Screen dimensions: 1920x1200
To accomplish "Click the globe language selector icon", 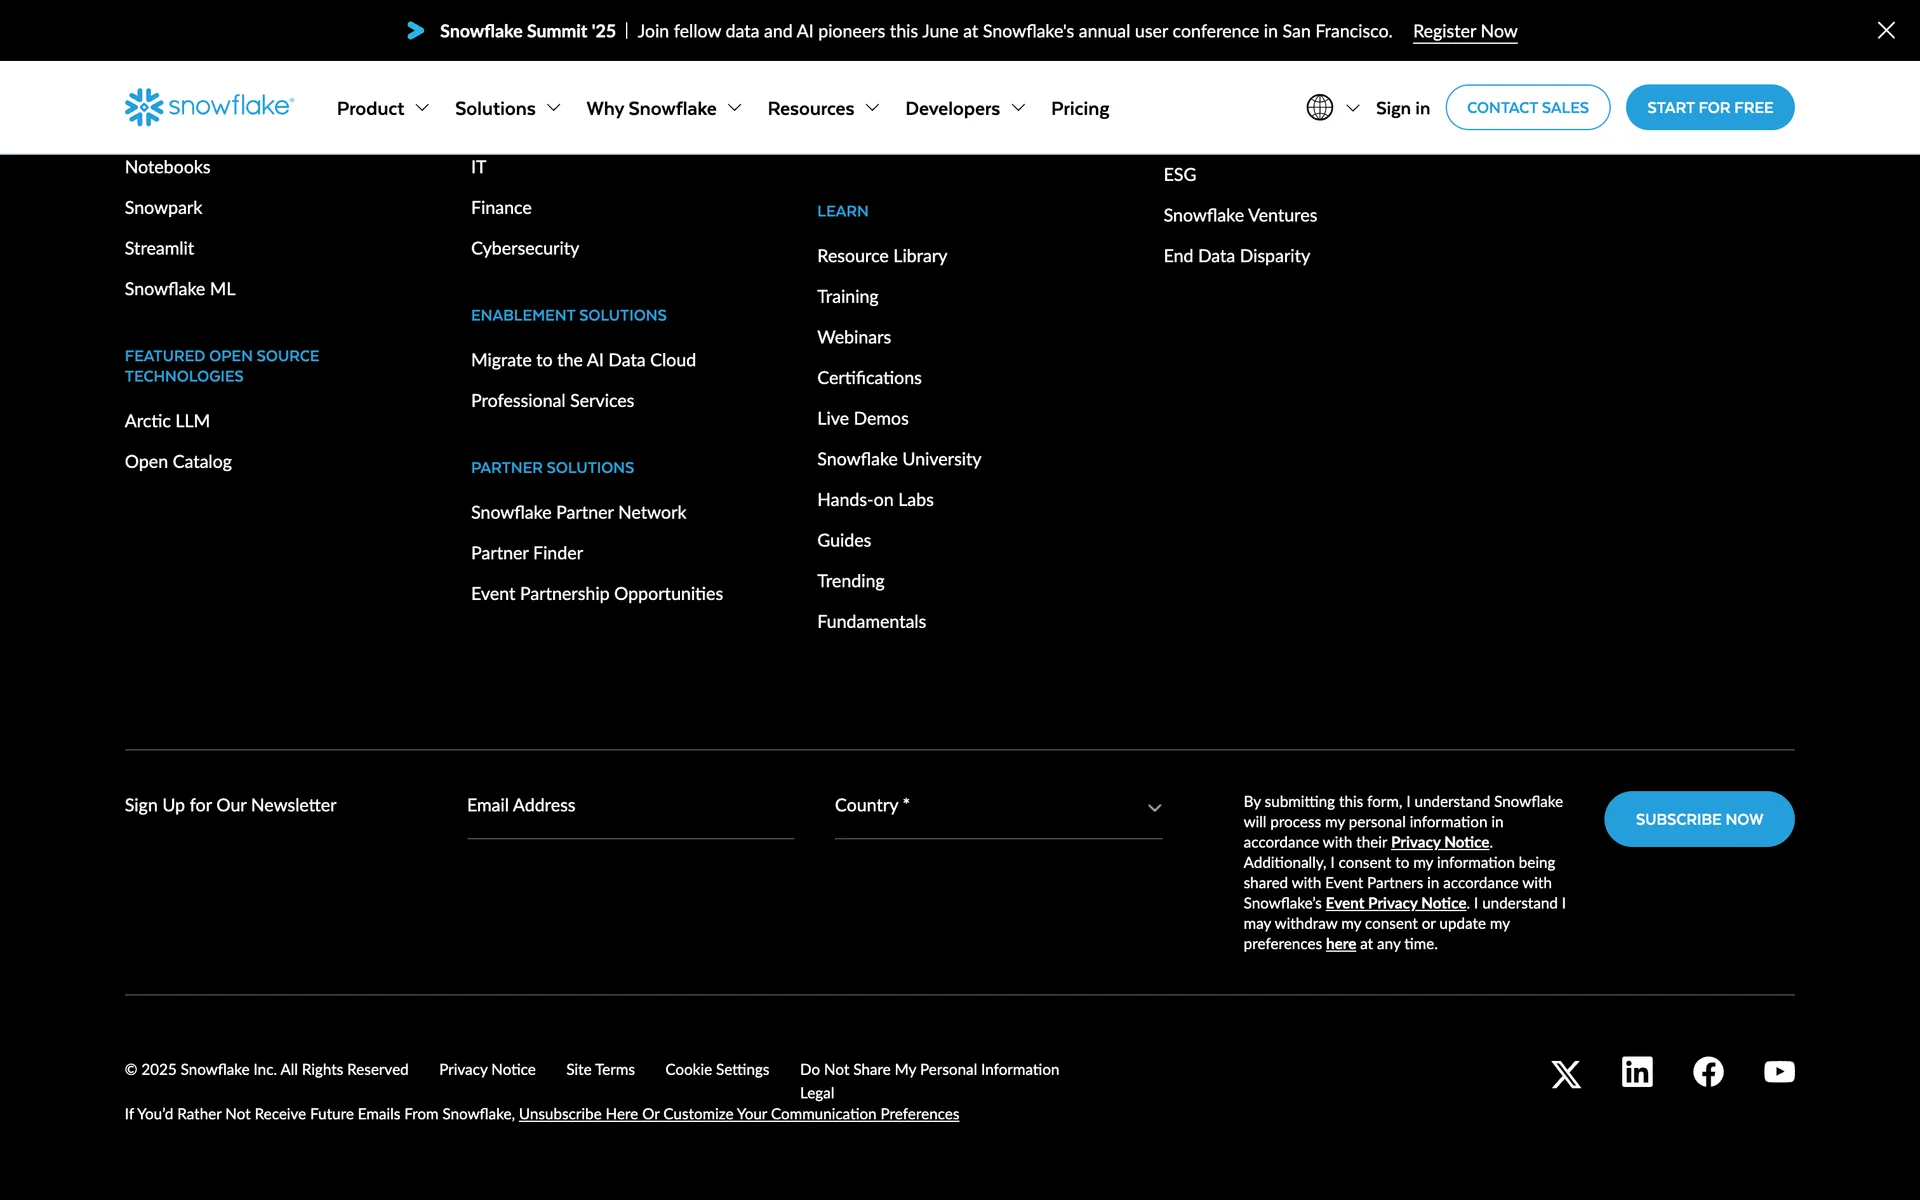I will pyautogui.click(x=1320, y=107).
